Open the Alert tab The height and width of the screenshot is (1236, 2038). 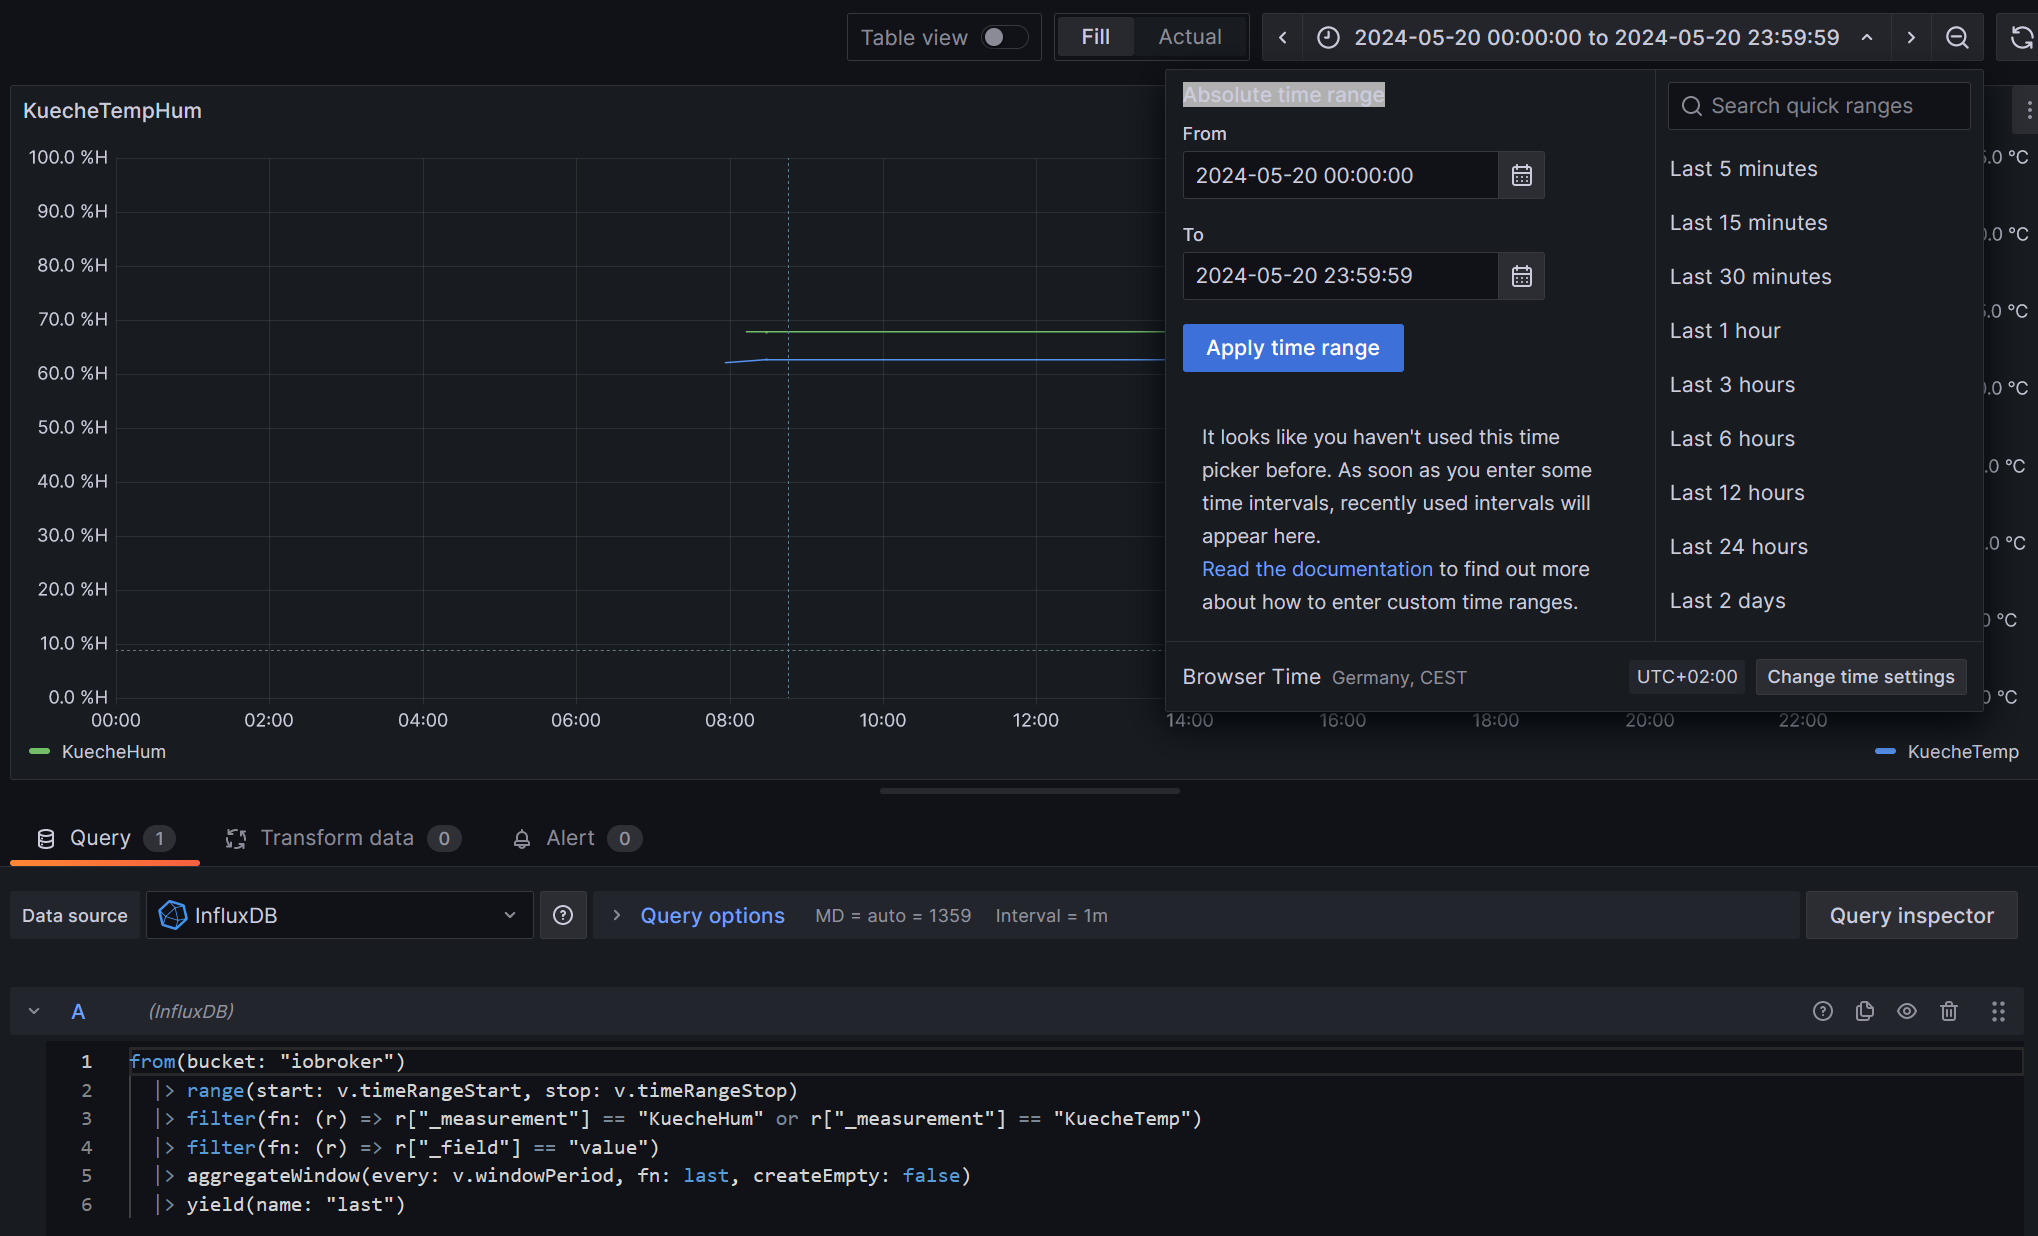(570, 838)
